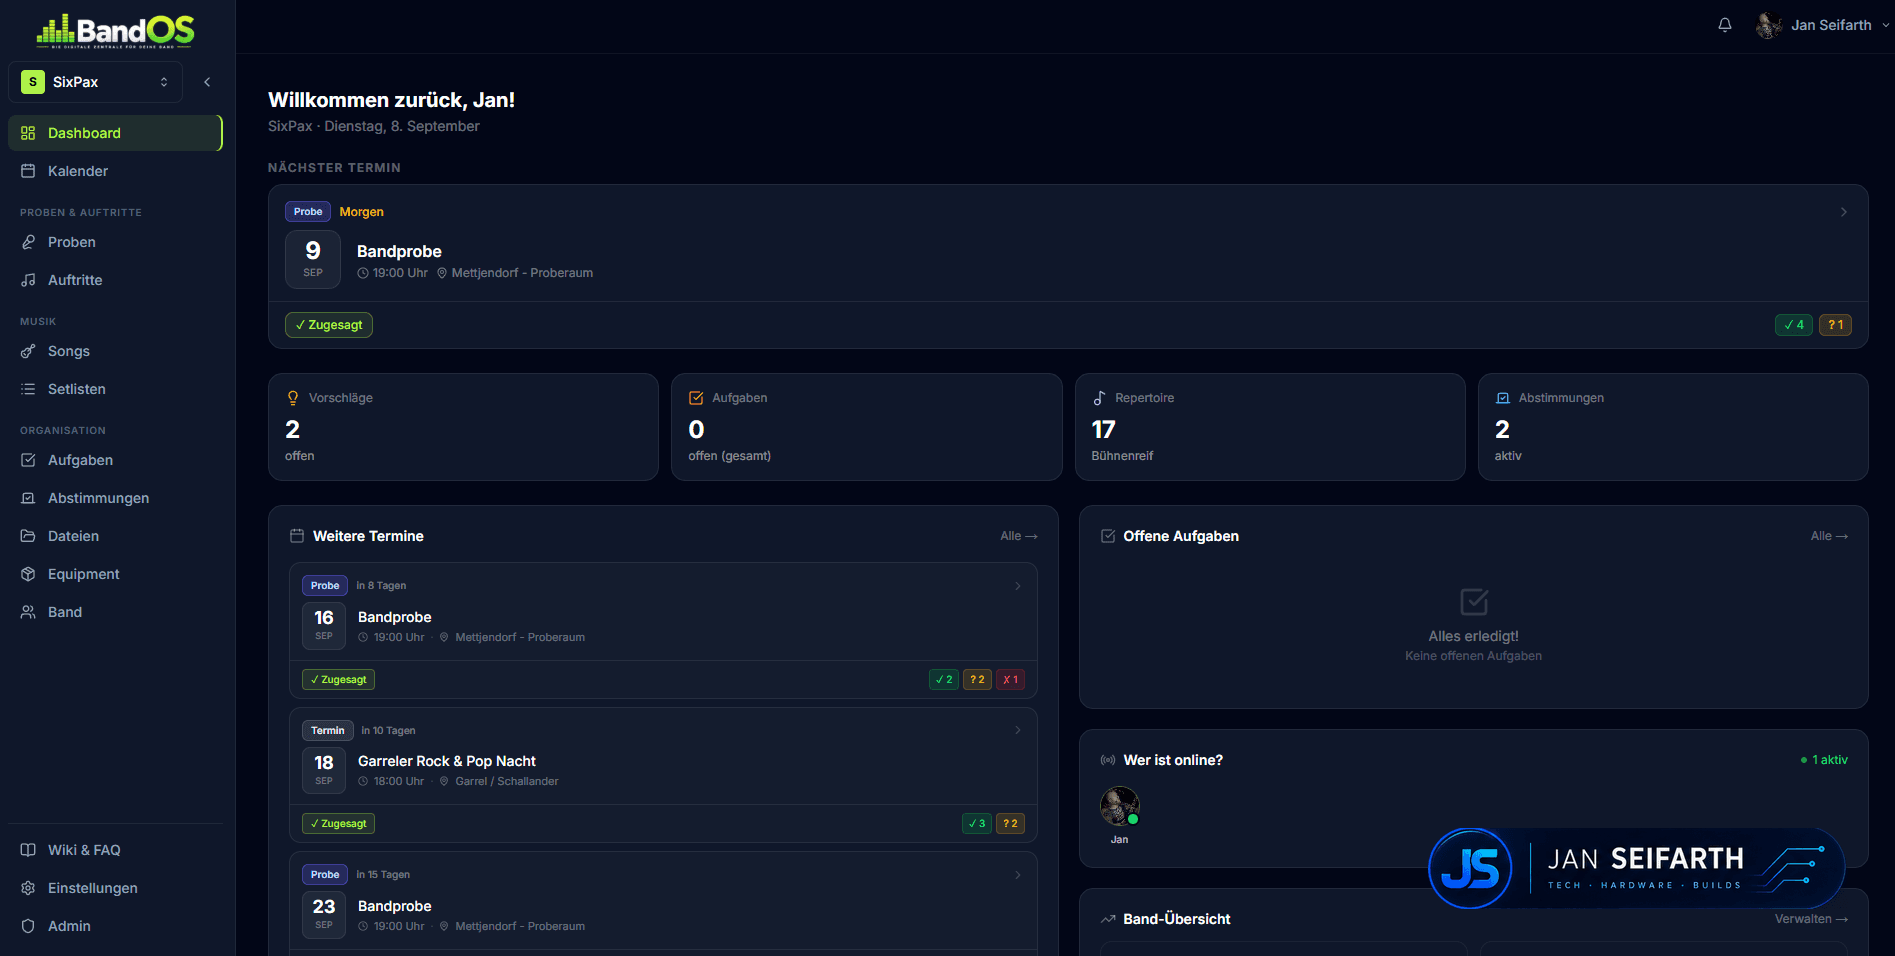
Task: Open chevron of the 23 Sep Bandprobe
Action: (1018, 875)
